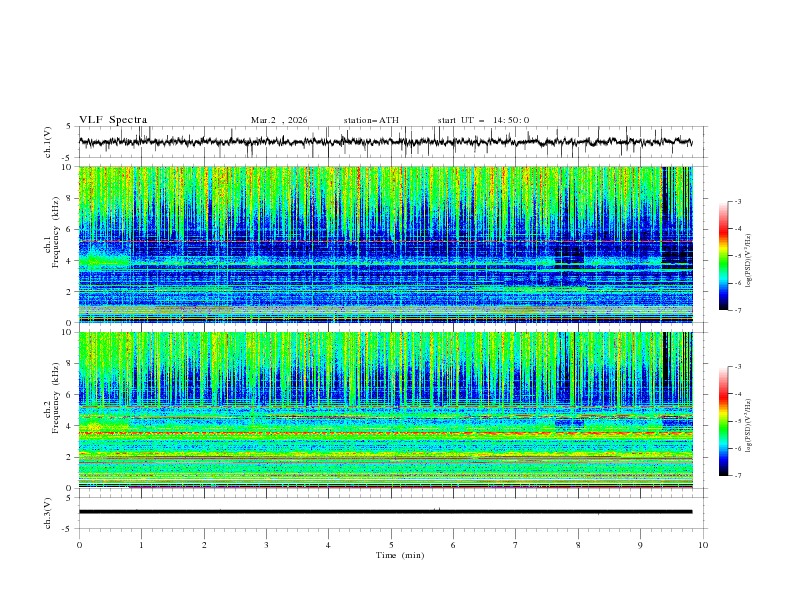The width and height of the screenshot is (792, 612).
Task: Click the 'ch.1(V)' waveform axis label
Action: coord(48,142)
